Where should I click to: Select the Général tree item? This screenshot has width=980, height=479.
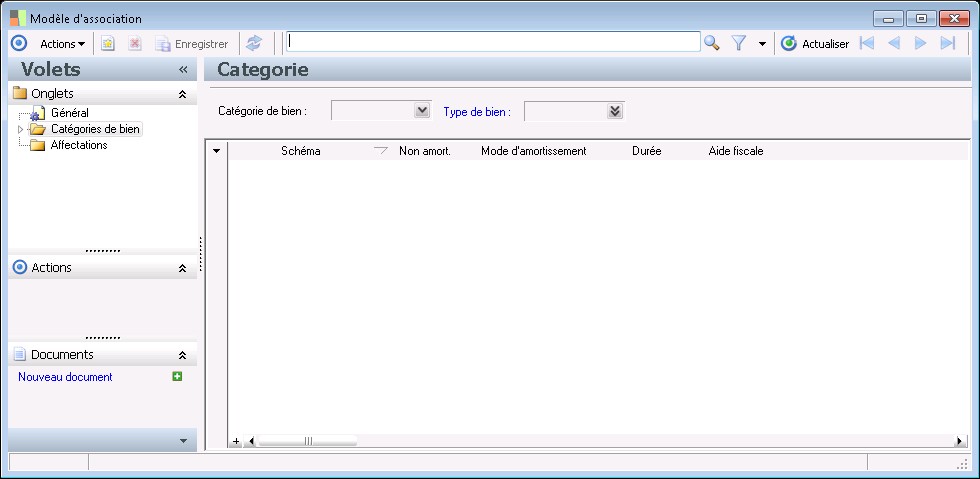70,113
